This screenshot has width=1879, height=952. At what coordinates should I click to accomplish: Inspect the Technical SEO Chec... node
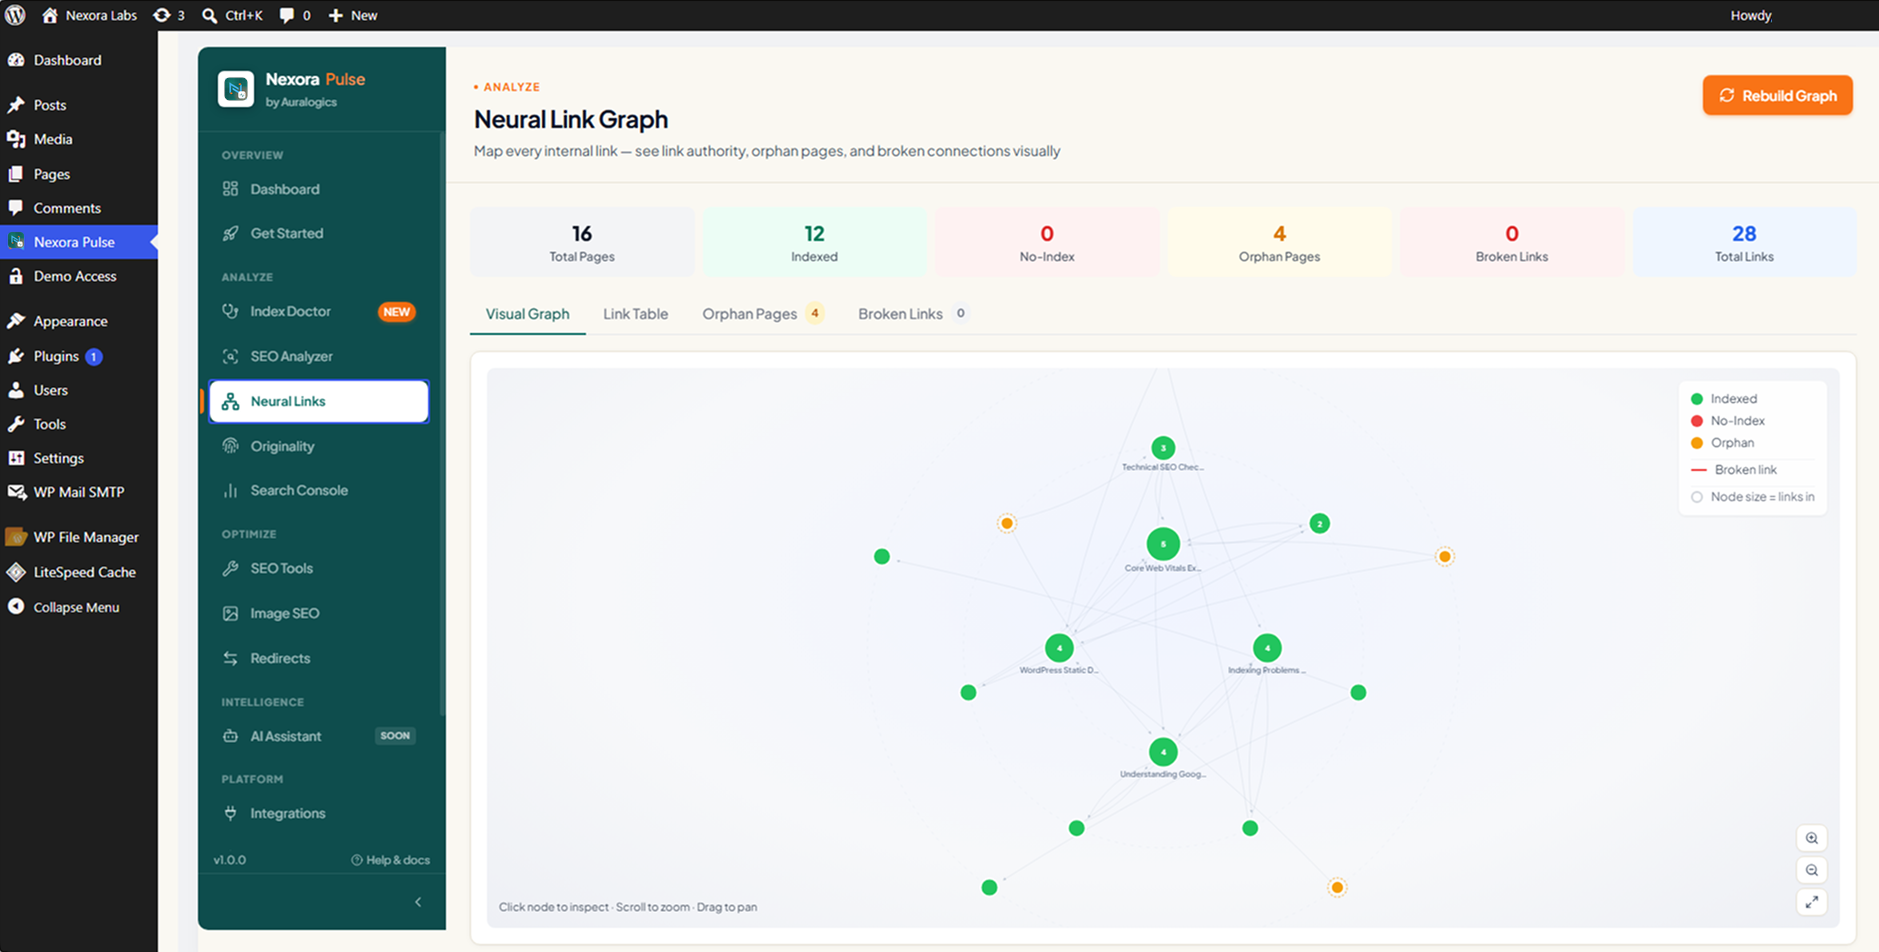click(x=1163, y=448)
